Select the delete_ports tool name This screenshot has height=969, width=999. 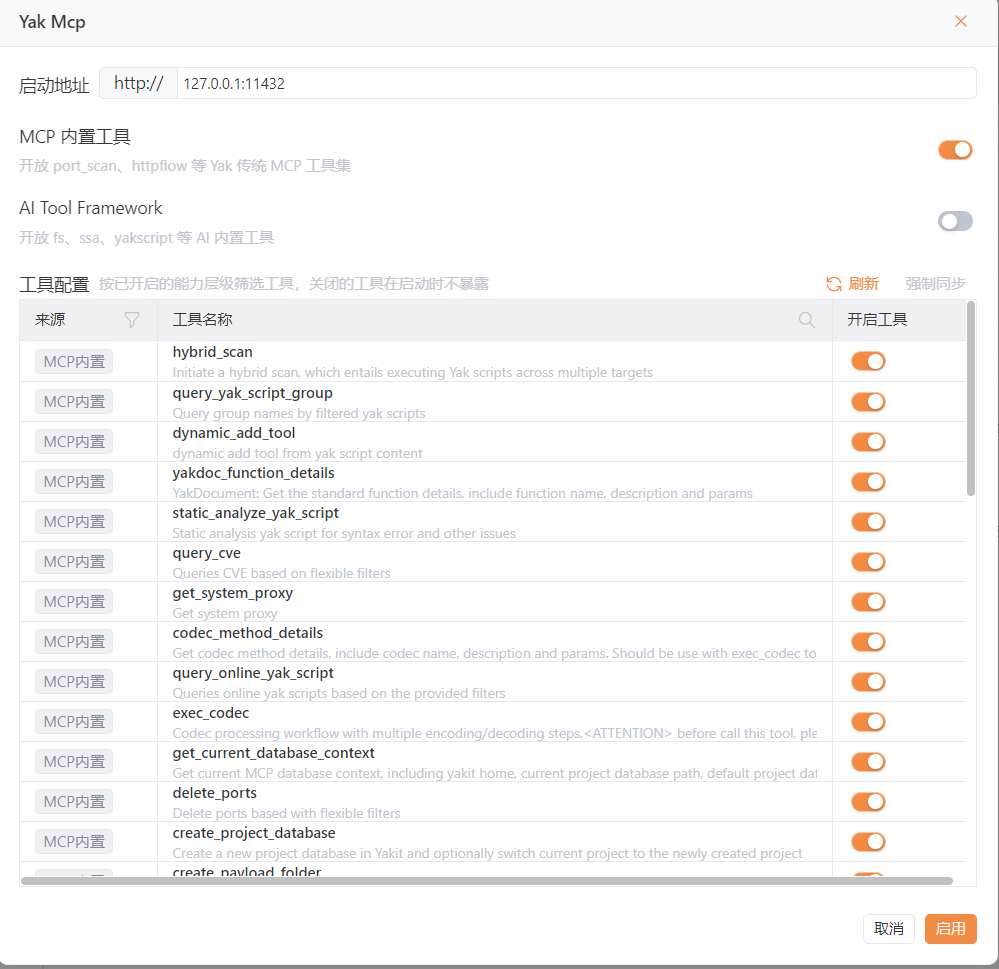[x=214, y=793]
